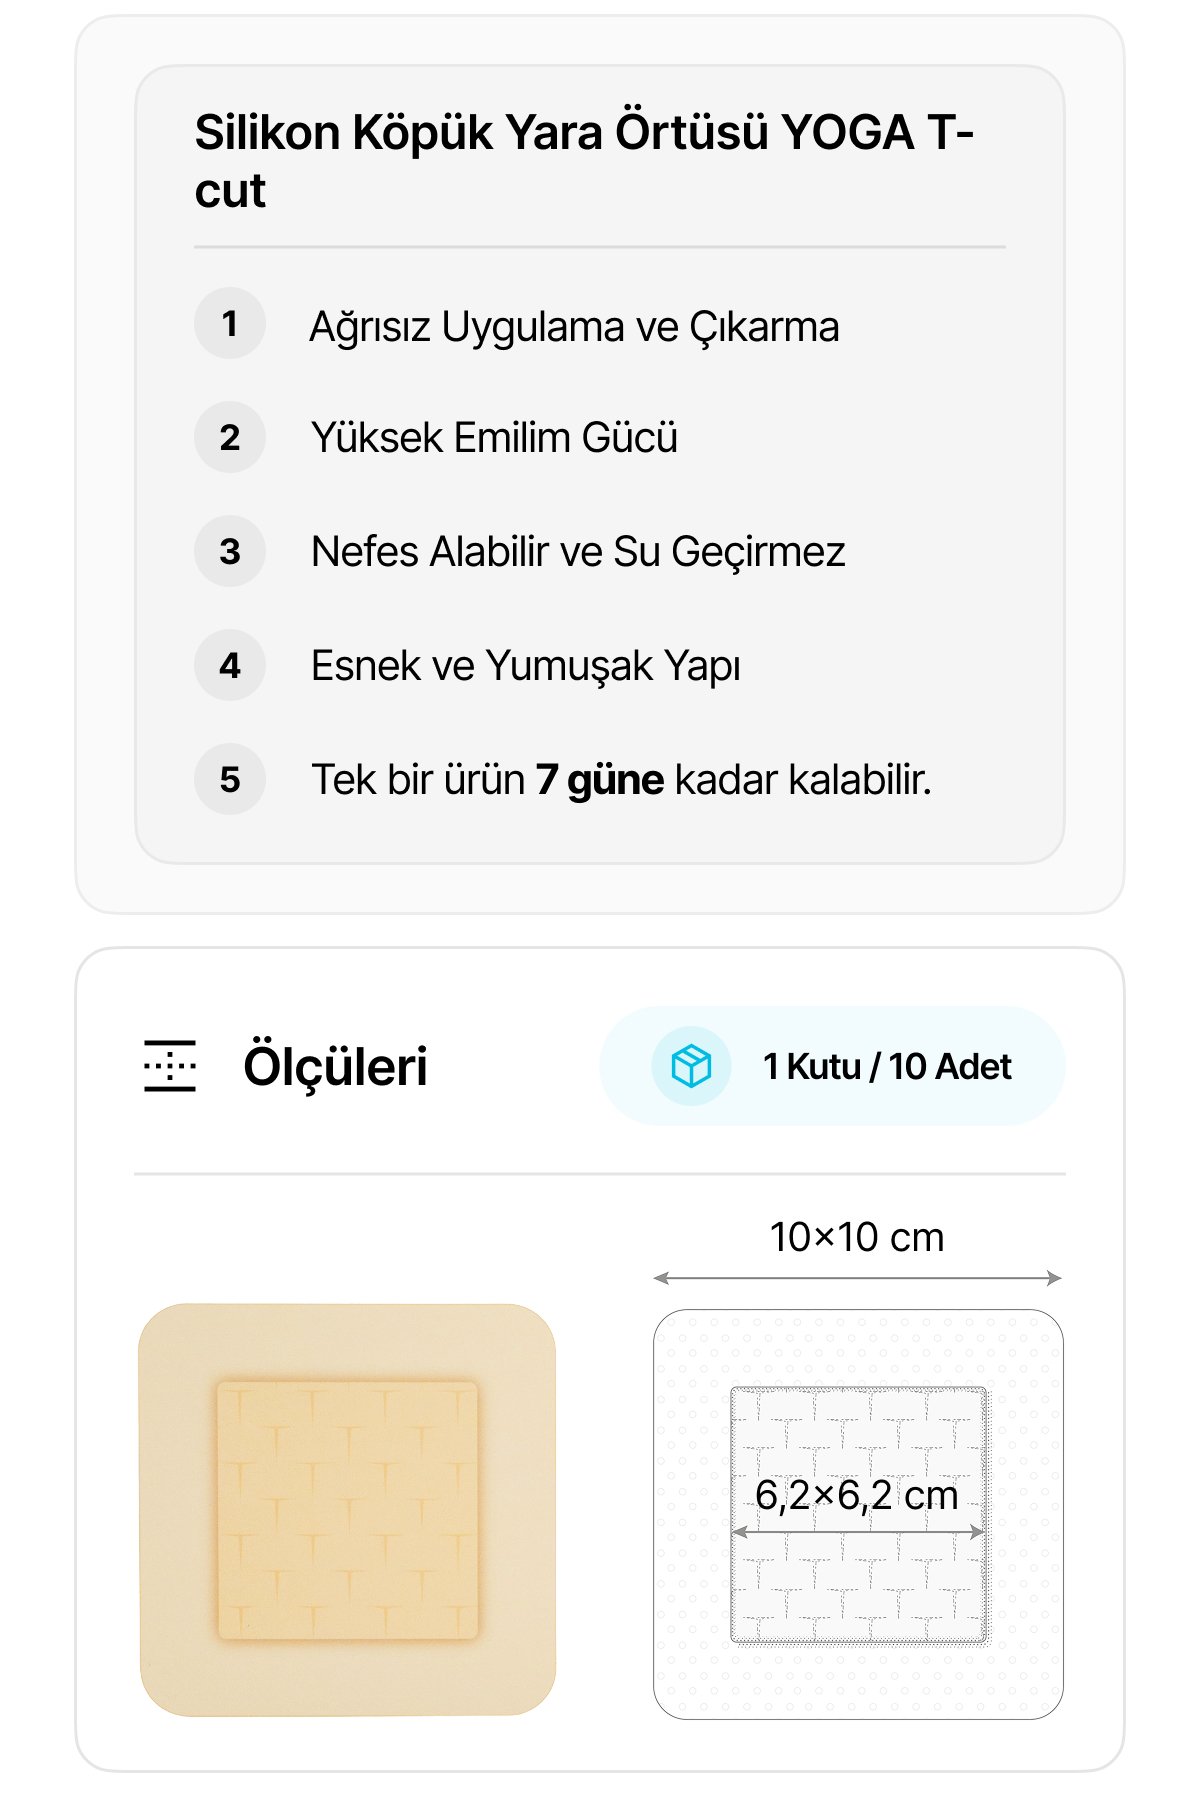Click the 10×10 cm width arrow line
1200x1800 pixels.
(857, 1278)
